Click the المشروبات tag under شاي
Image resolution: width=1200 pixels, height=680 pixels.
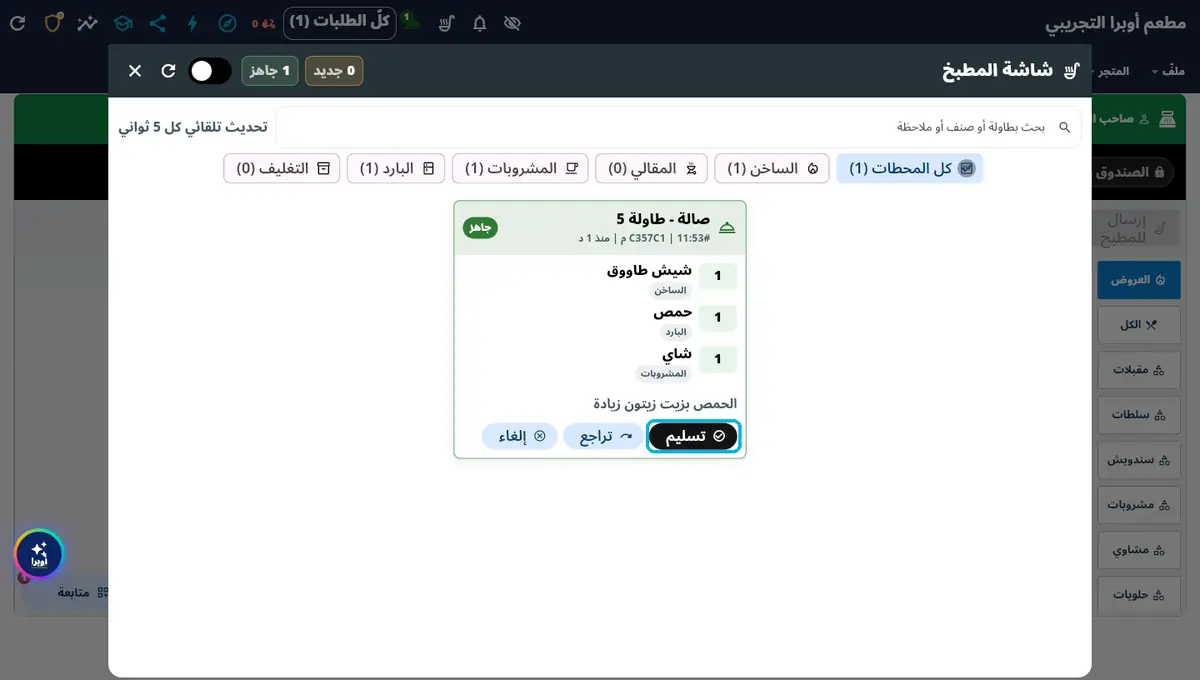click(664, 374)
